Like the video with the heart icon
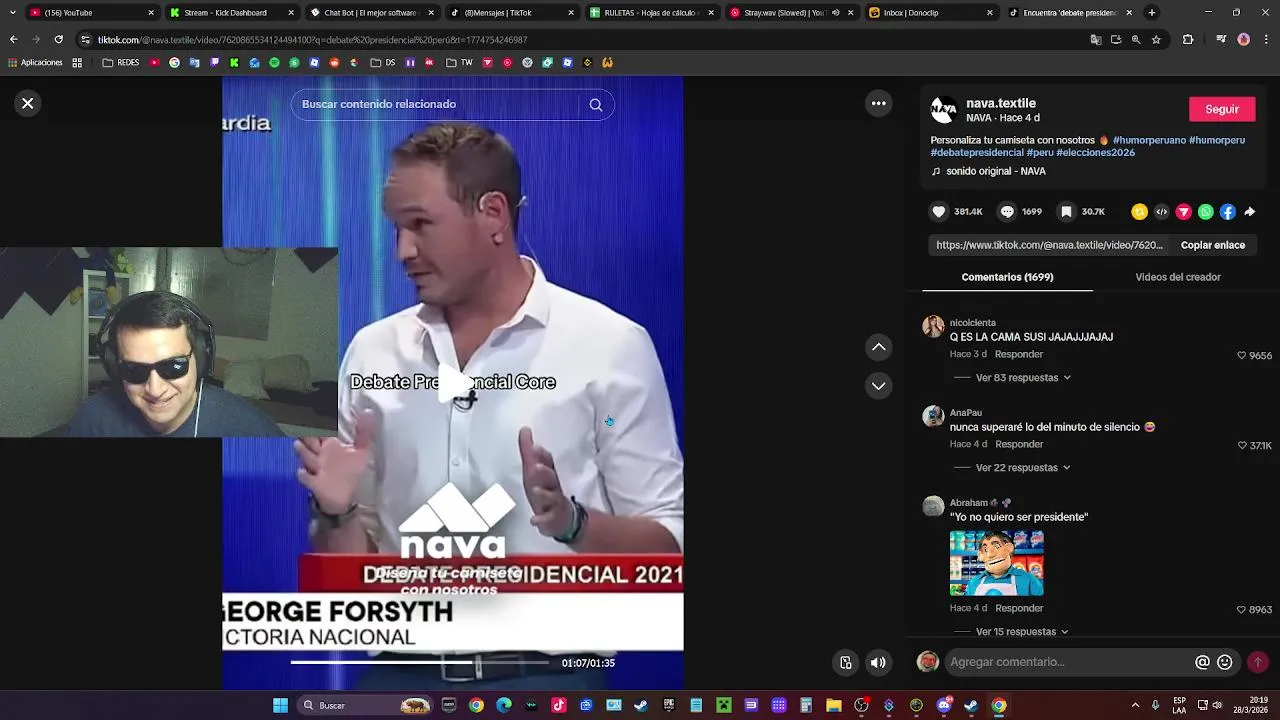 click(x=939, y=212)
